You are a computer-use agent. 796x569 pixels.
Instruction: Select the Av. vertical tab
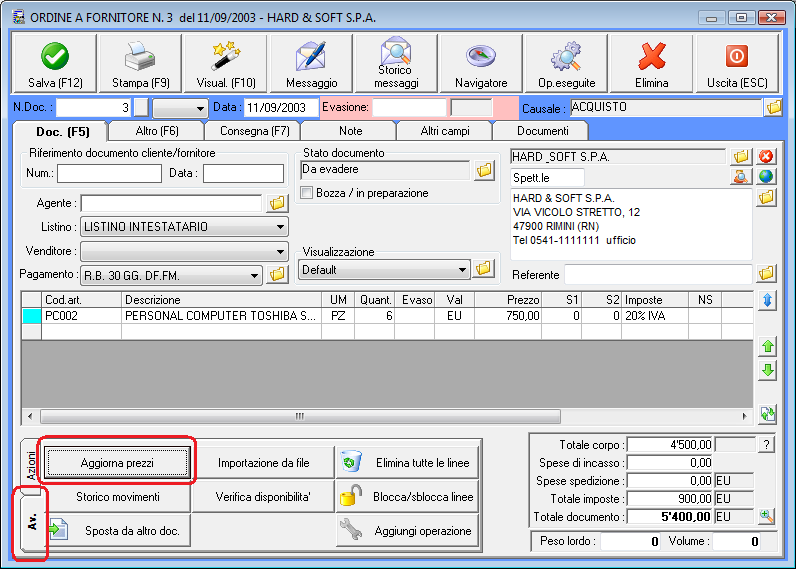tap(31, 522)
